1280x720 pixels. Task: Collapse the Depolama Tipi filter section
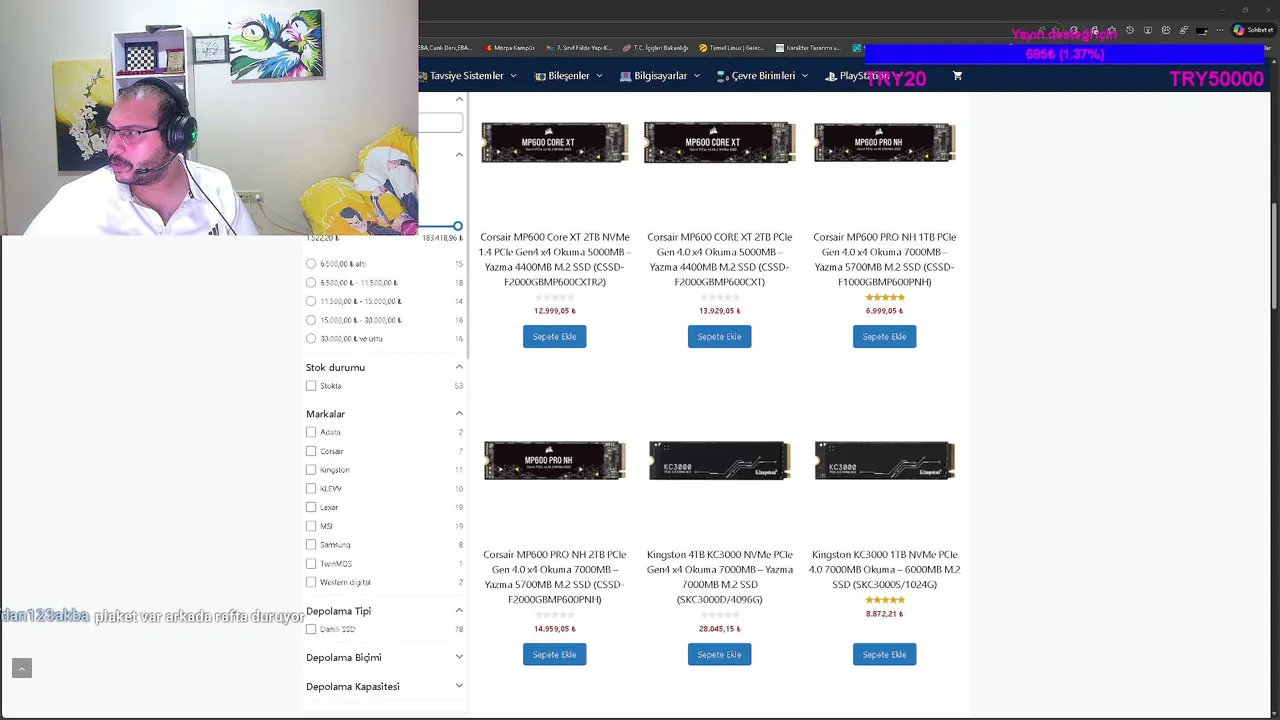pos(459,610)
